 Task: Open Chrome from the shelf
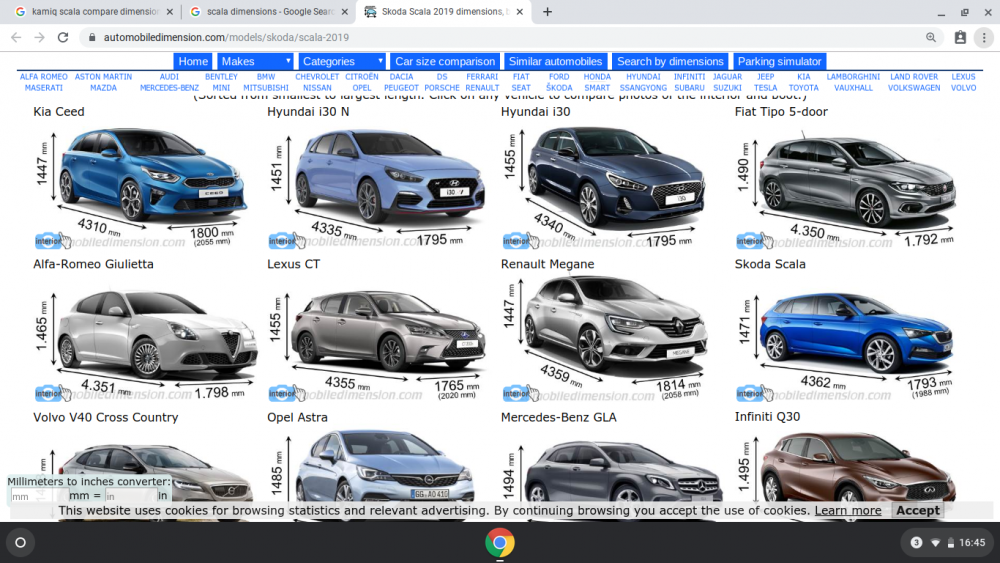(500, 543)
